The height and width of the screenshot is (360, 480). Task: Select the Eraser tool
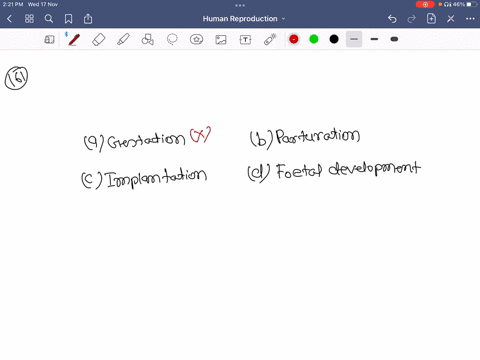click(98, 40)
